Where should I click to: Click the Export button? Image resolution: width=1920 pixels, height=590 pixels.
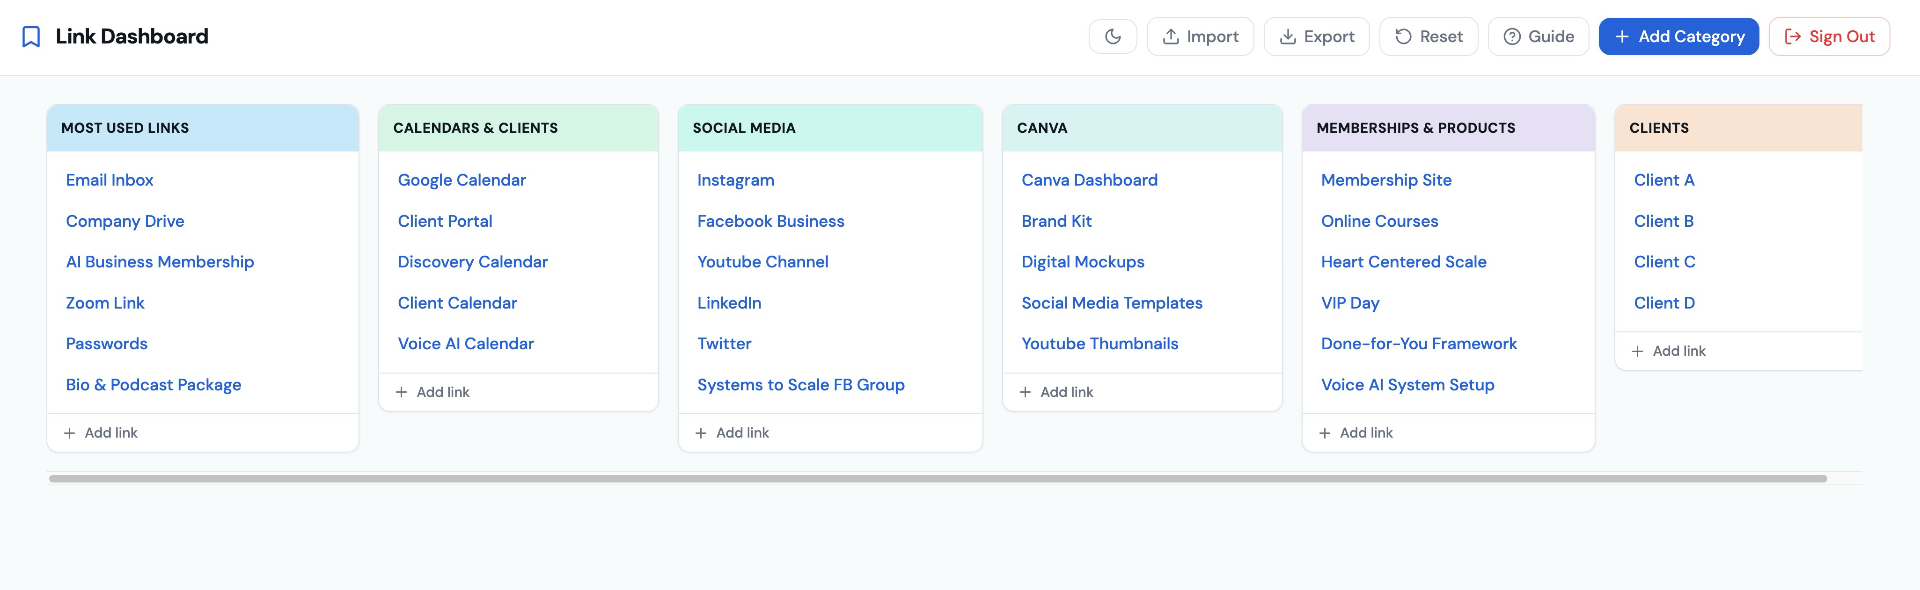point(1317,37)
